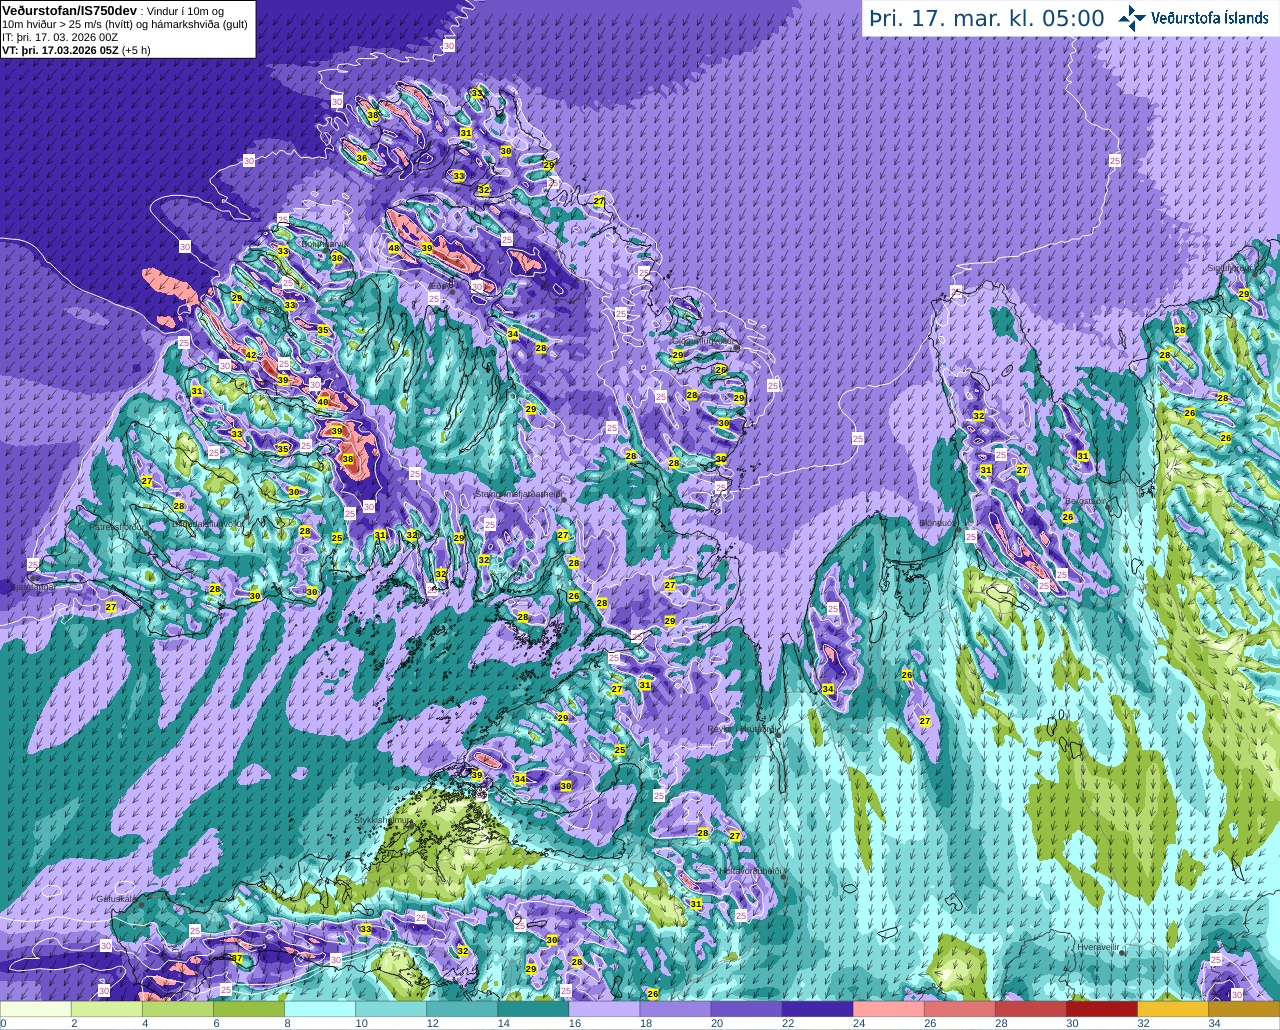Click the Holtavörðuheiði place label
The height and width of the screenshot is (1030, 1280).
point(749,871)
